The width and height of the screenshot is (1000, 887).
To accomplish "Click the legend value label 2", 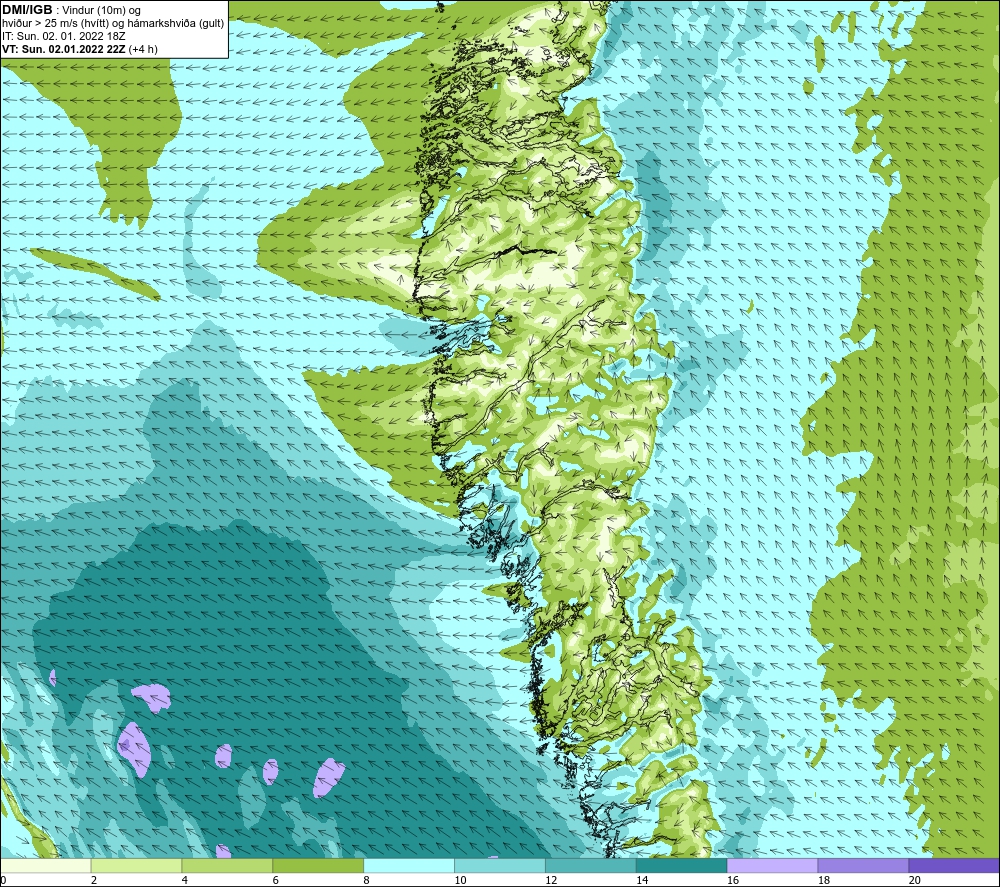I will click(94, 880).
